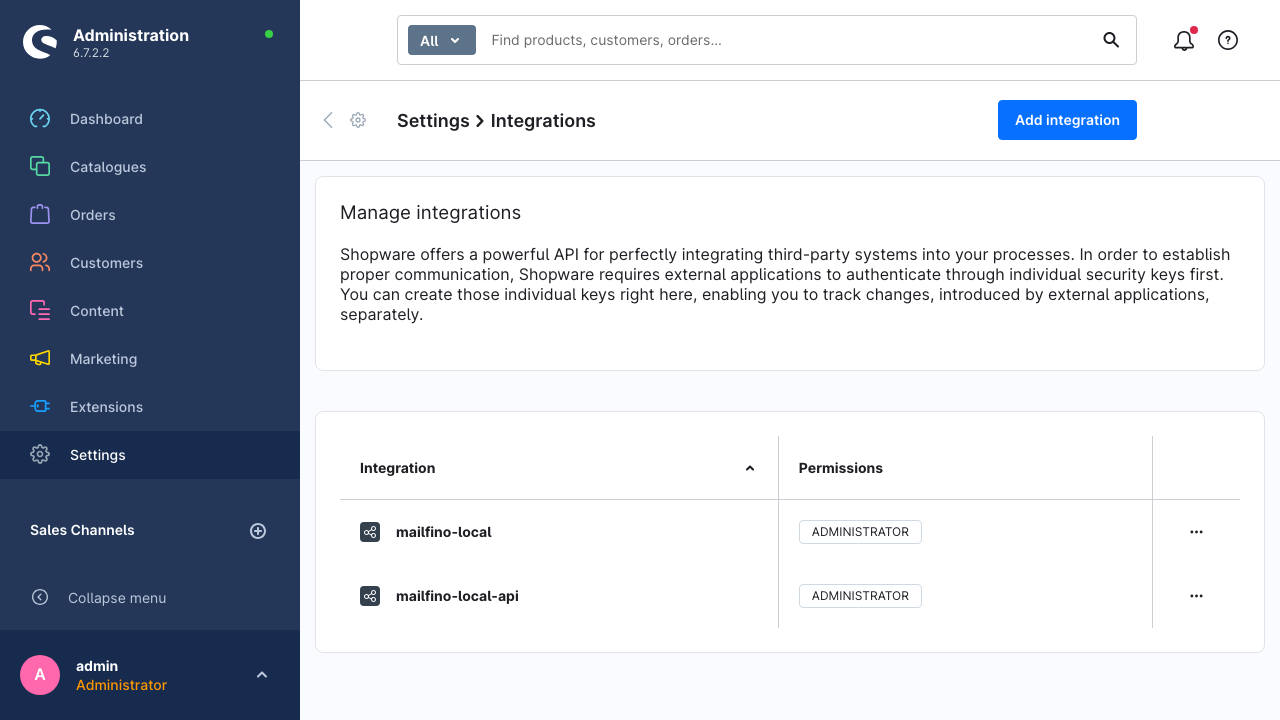Click the Add integration button
This screenshot has height=720, width=1280.
coord(1067,120)
